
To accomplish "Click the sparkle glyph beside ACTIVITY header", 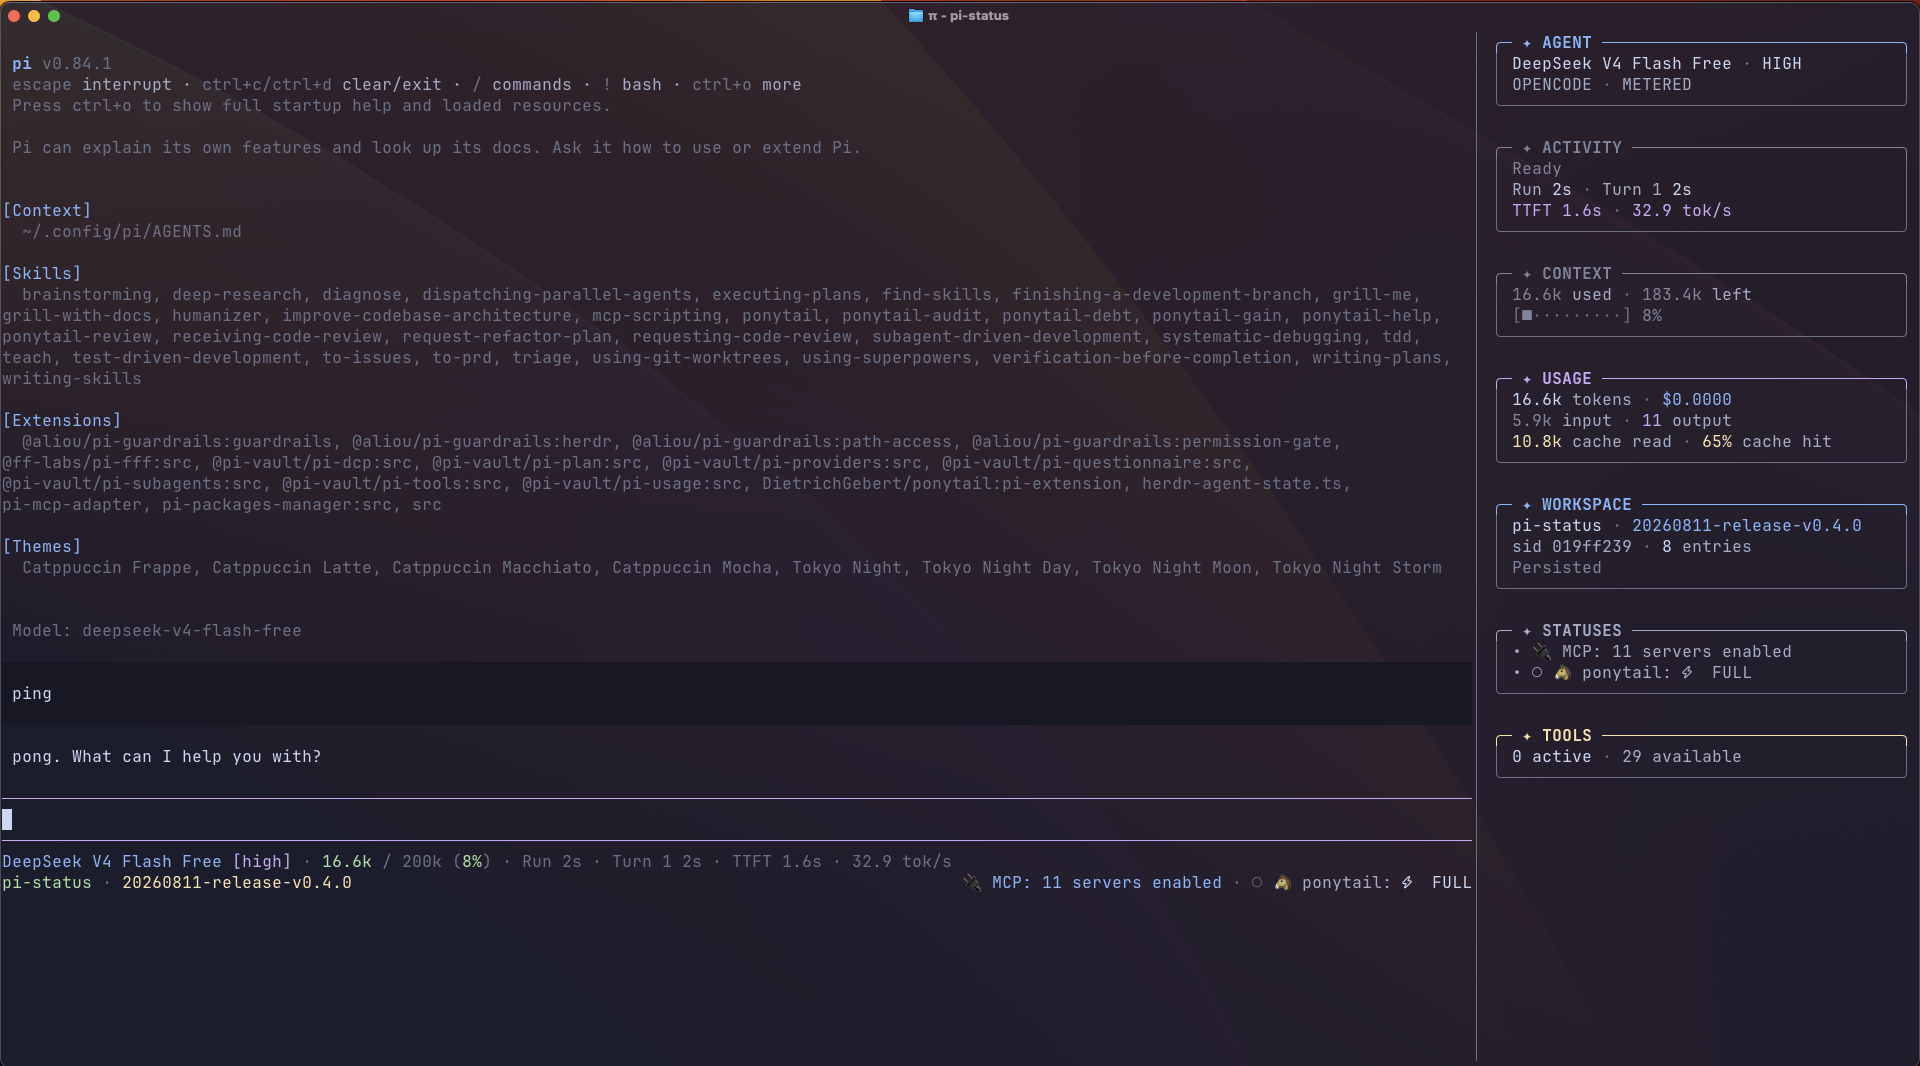I will click(1527, 148).
